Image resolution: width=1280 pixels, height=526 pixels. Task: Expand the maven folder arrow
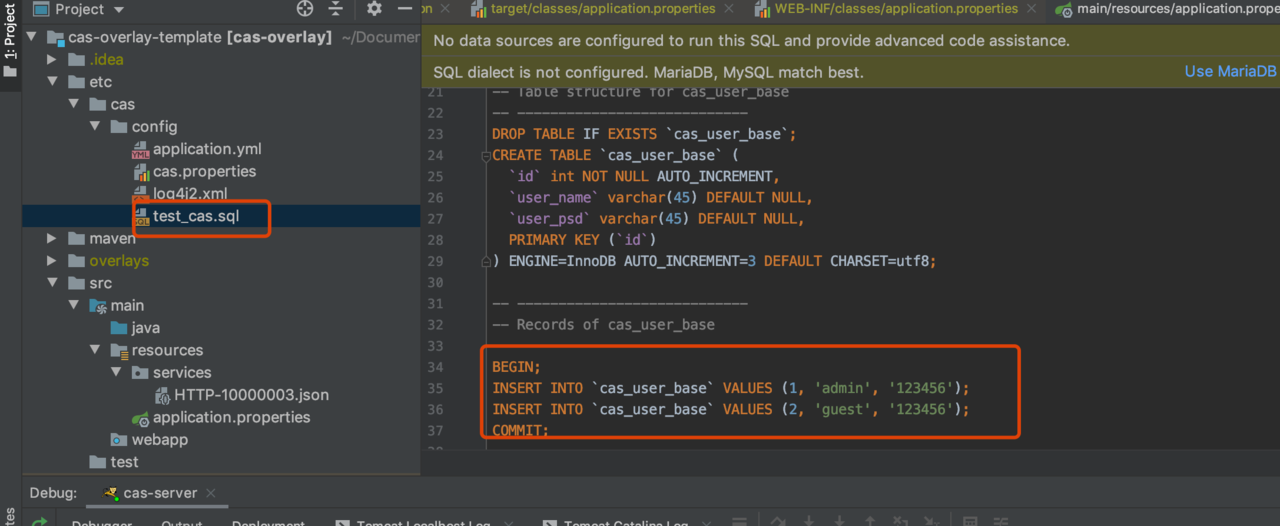53,239
